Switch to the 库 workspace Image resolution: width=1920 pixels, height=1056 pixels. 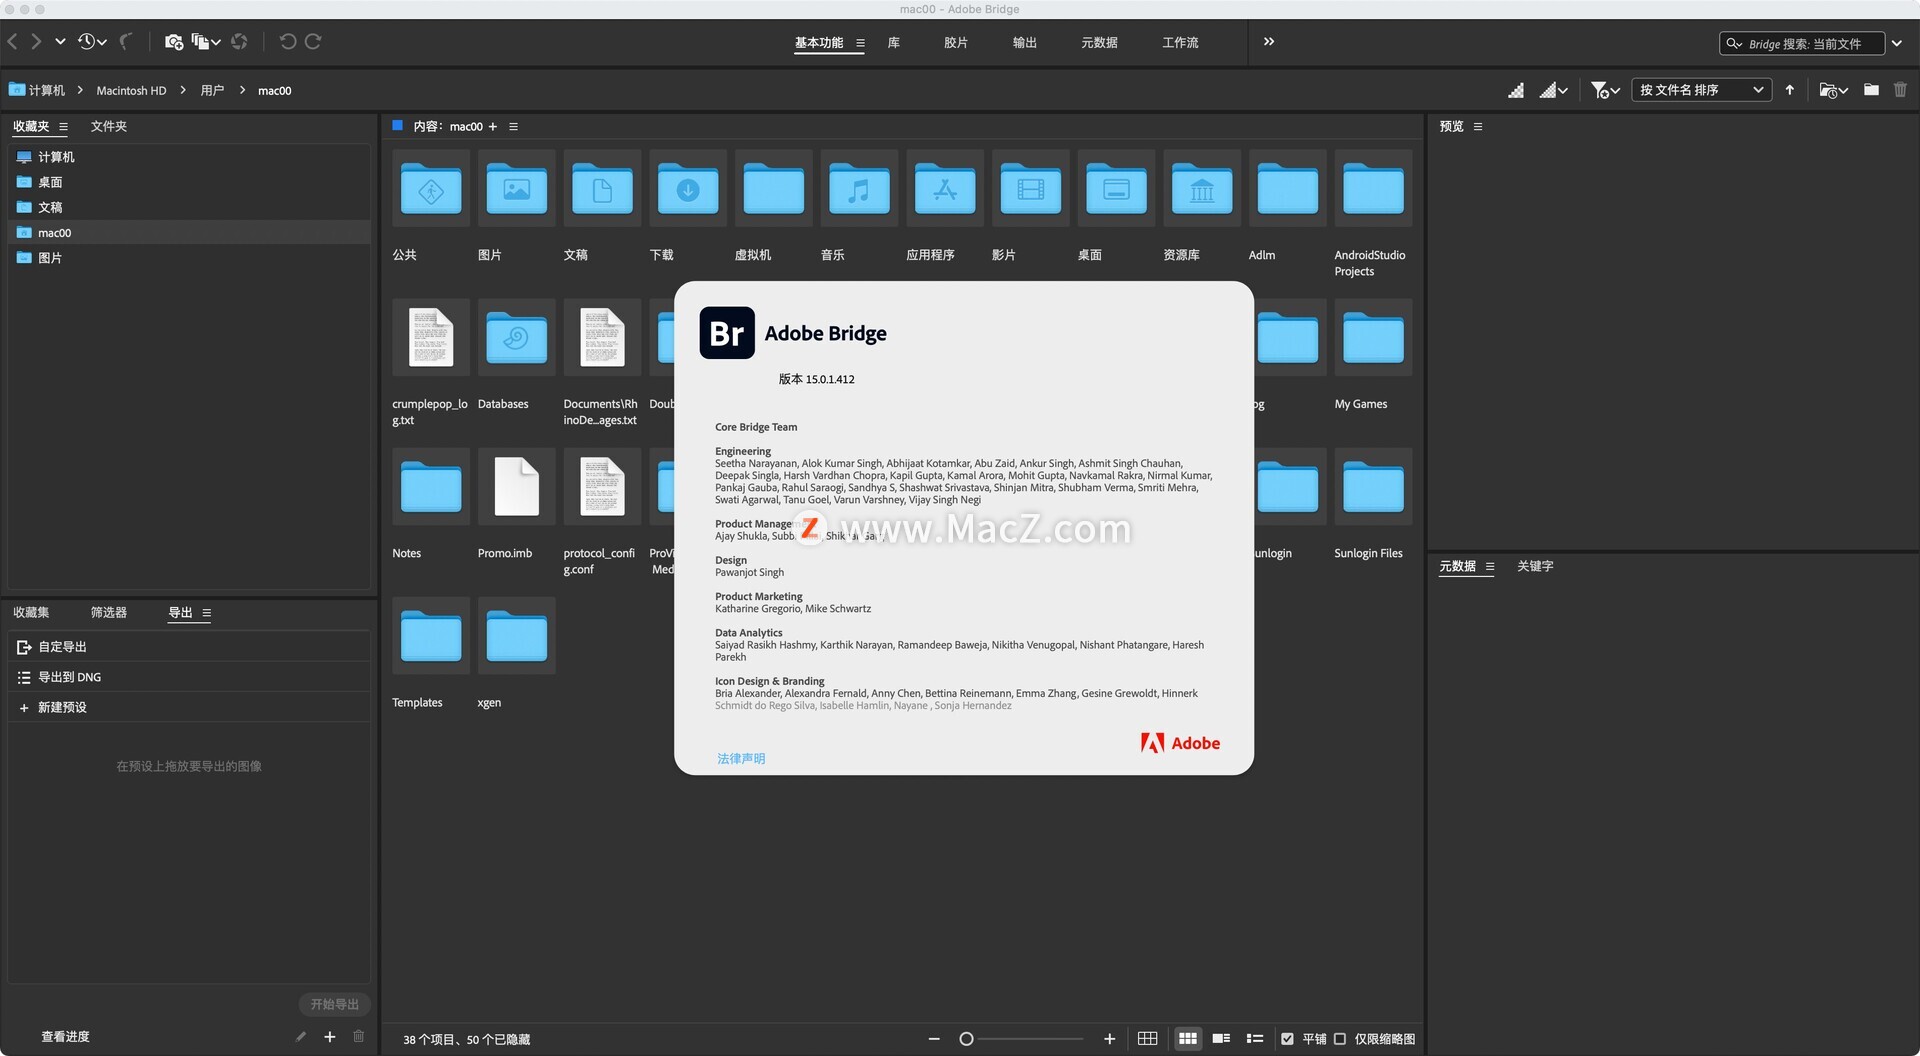(x=893, y=43)
